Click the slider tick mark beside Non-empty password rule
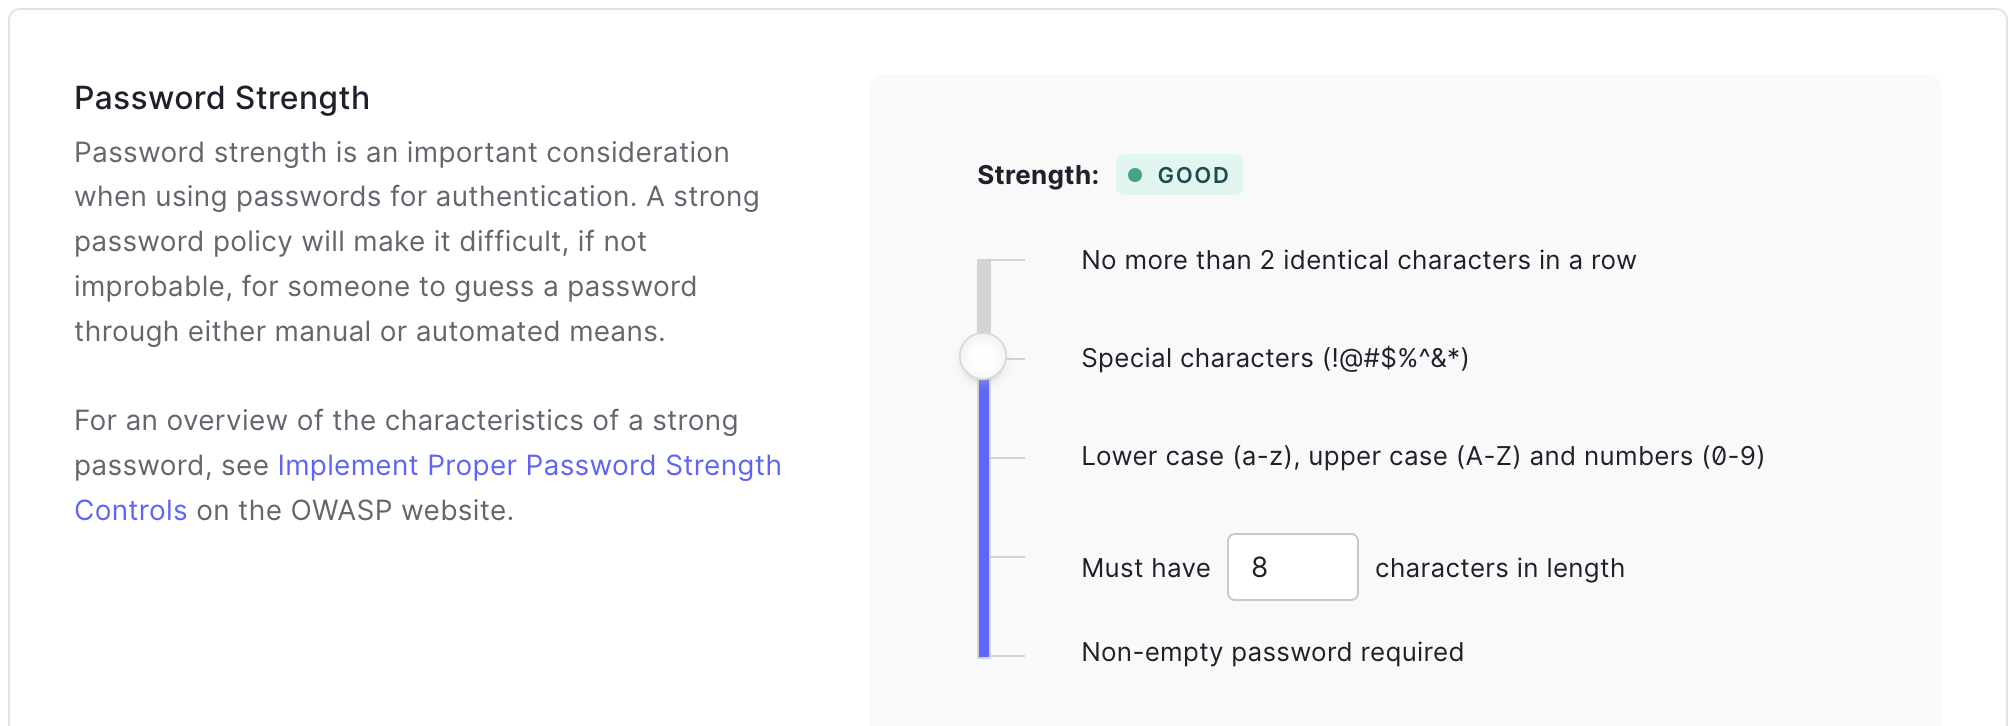Image resolution: width=2016 pixels, height=726 pixels. pos(1009,656)
